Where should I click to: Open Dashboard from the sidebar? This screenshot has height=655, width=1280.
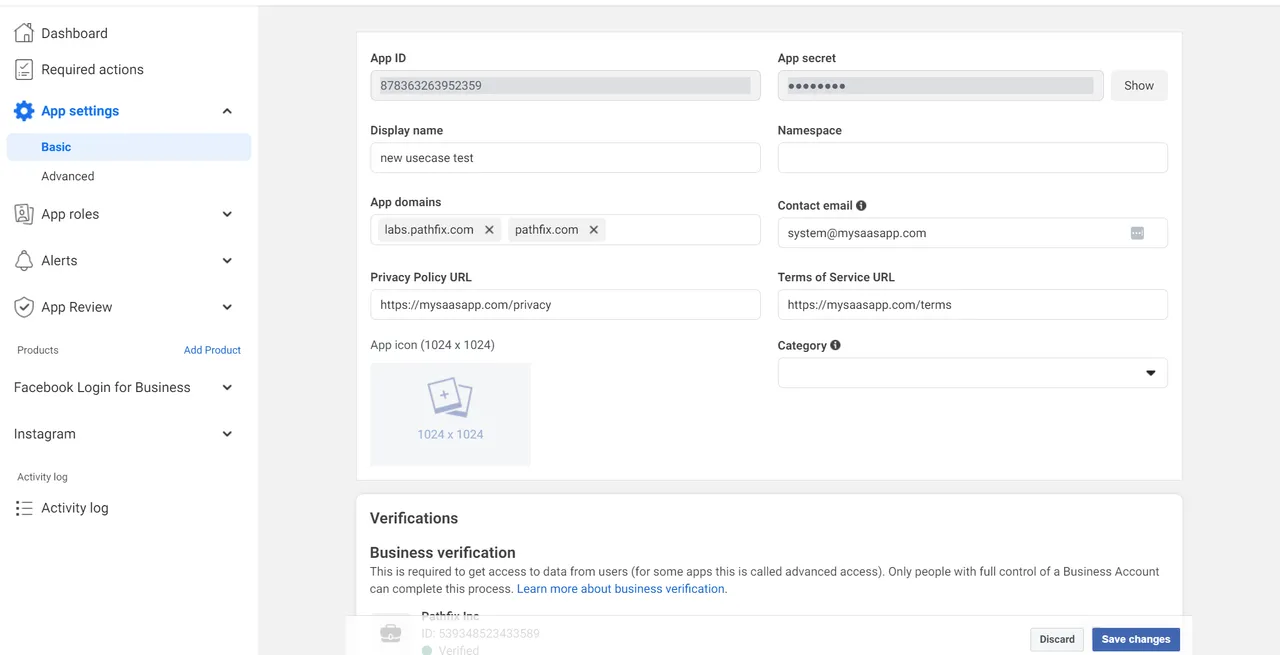[x=24, y=32]
